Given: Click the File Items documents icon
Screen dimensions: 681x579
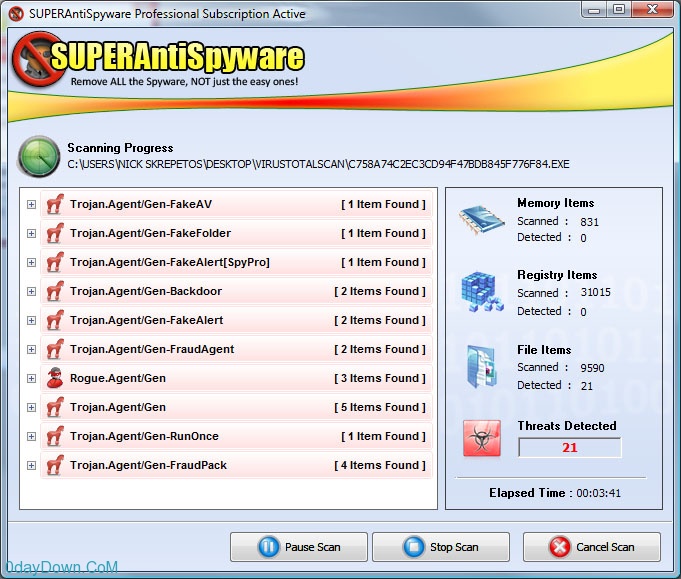Looking at the screenshot, I should pyautogui.click(x=481, y=366).
